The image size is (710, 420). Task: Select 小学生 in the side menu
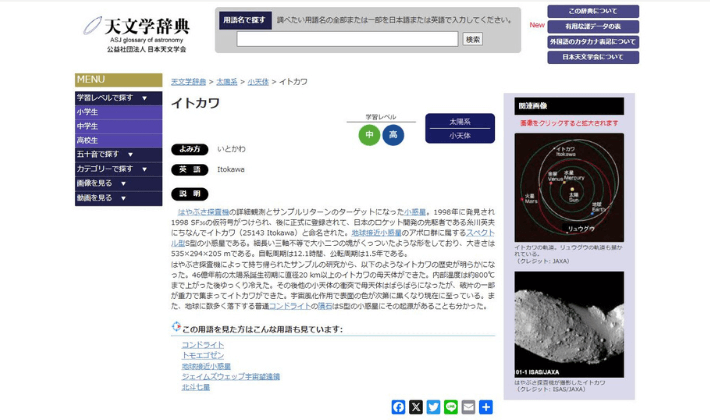pyautogui.click(x=88, y=112)
